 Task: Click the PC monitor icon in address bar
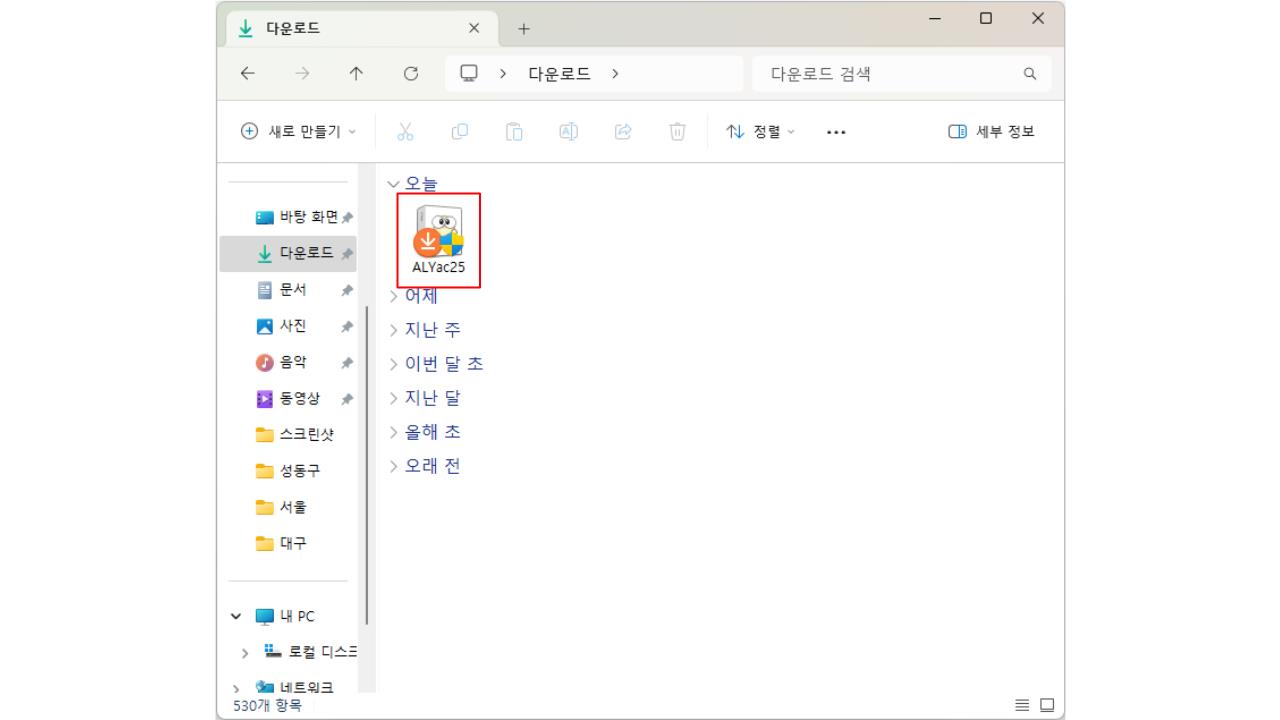pyautogui.click(x=469, y=73)
